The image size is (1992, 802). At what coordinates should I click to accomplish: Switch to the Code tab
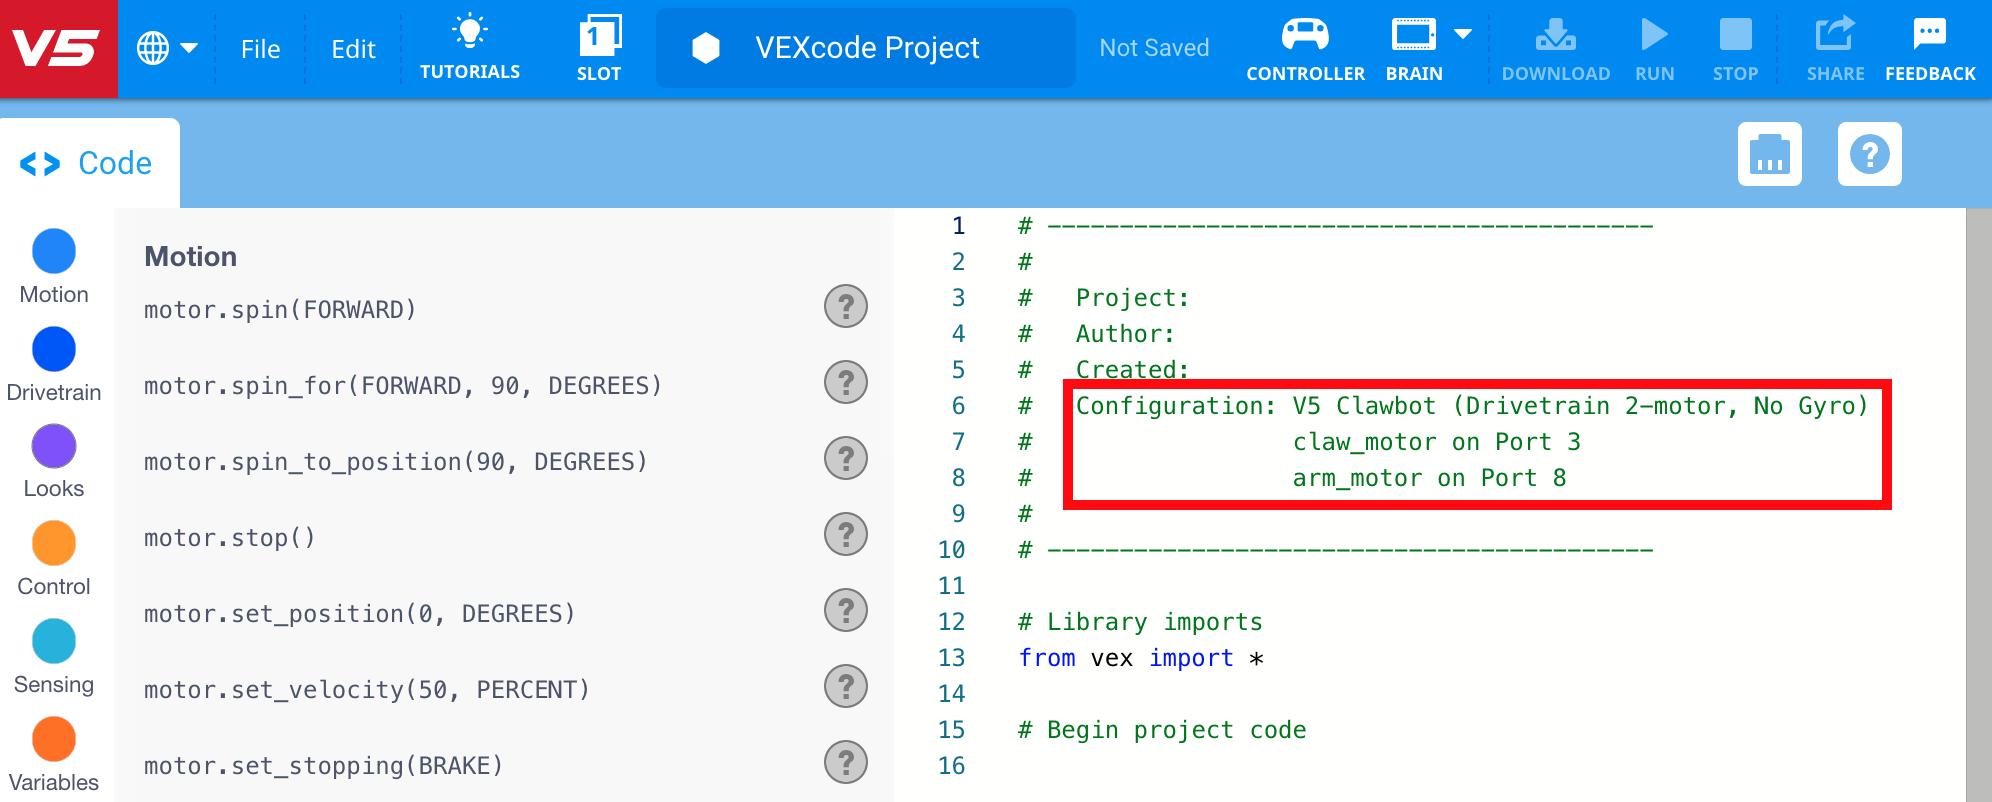(x=88, y=163)
